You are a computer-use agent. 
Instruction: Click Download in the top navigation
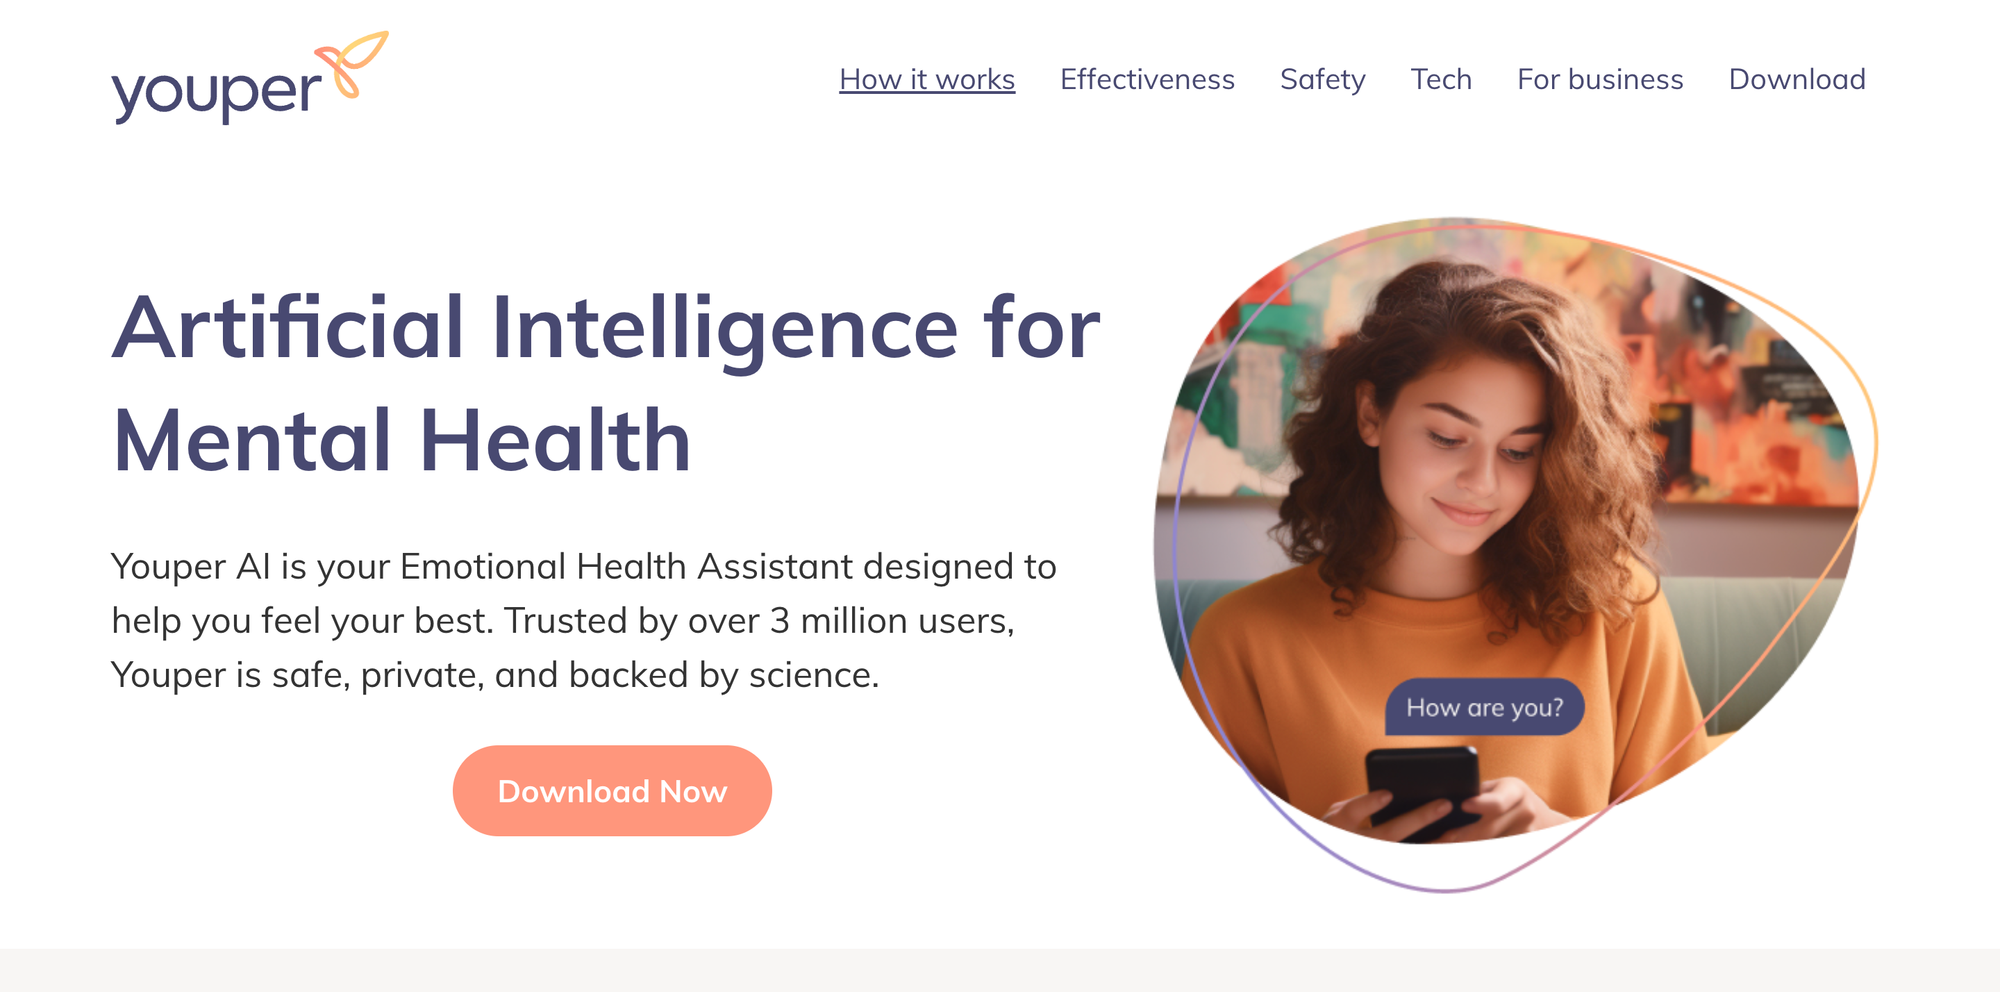[x=1797, y=79]
